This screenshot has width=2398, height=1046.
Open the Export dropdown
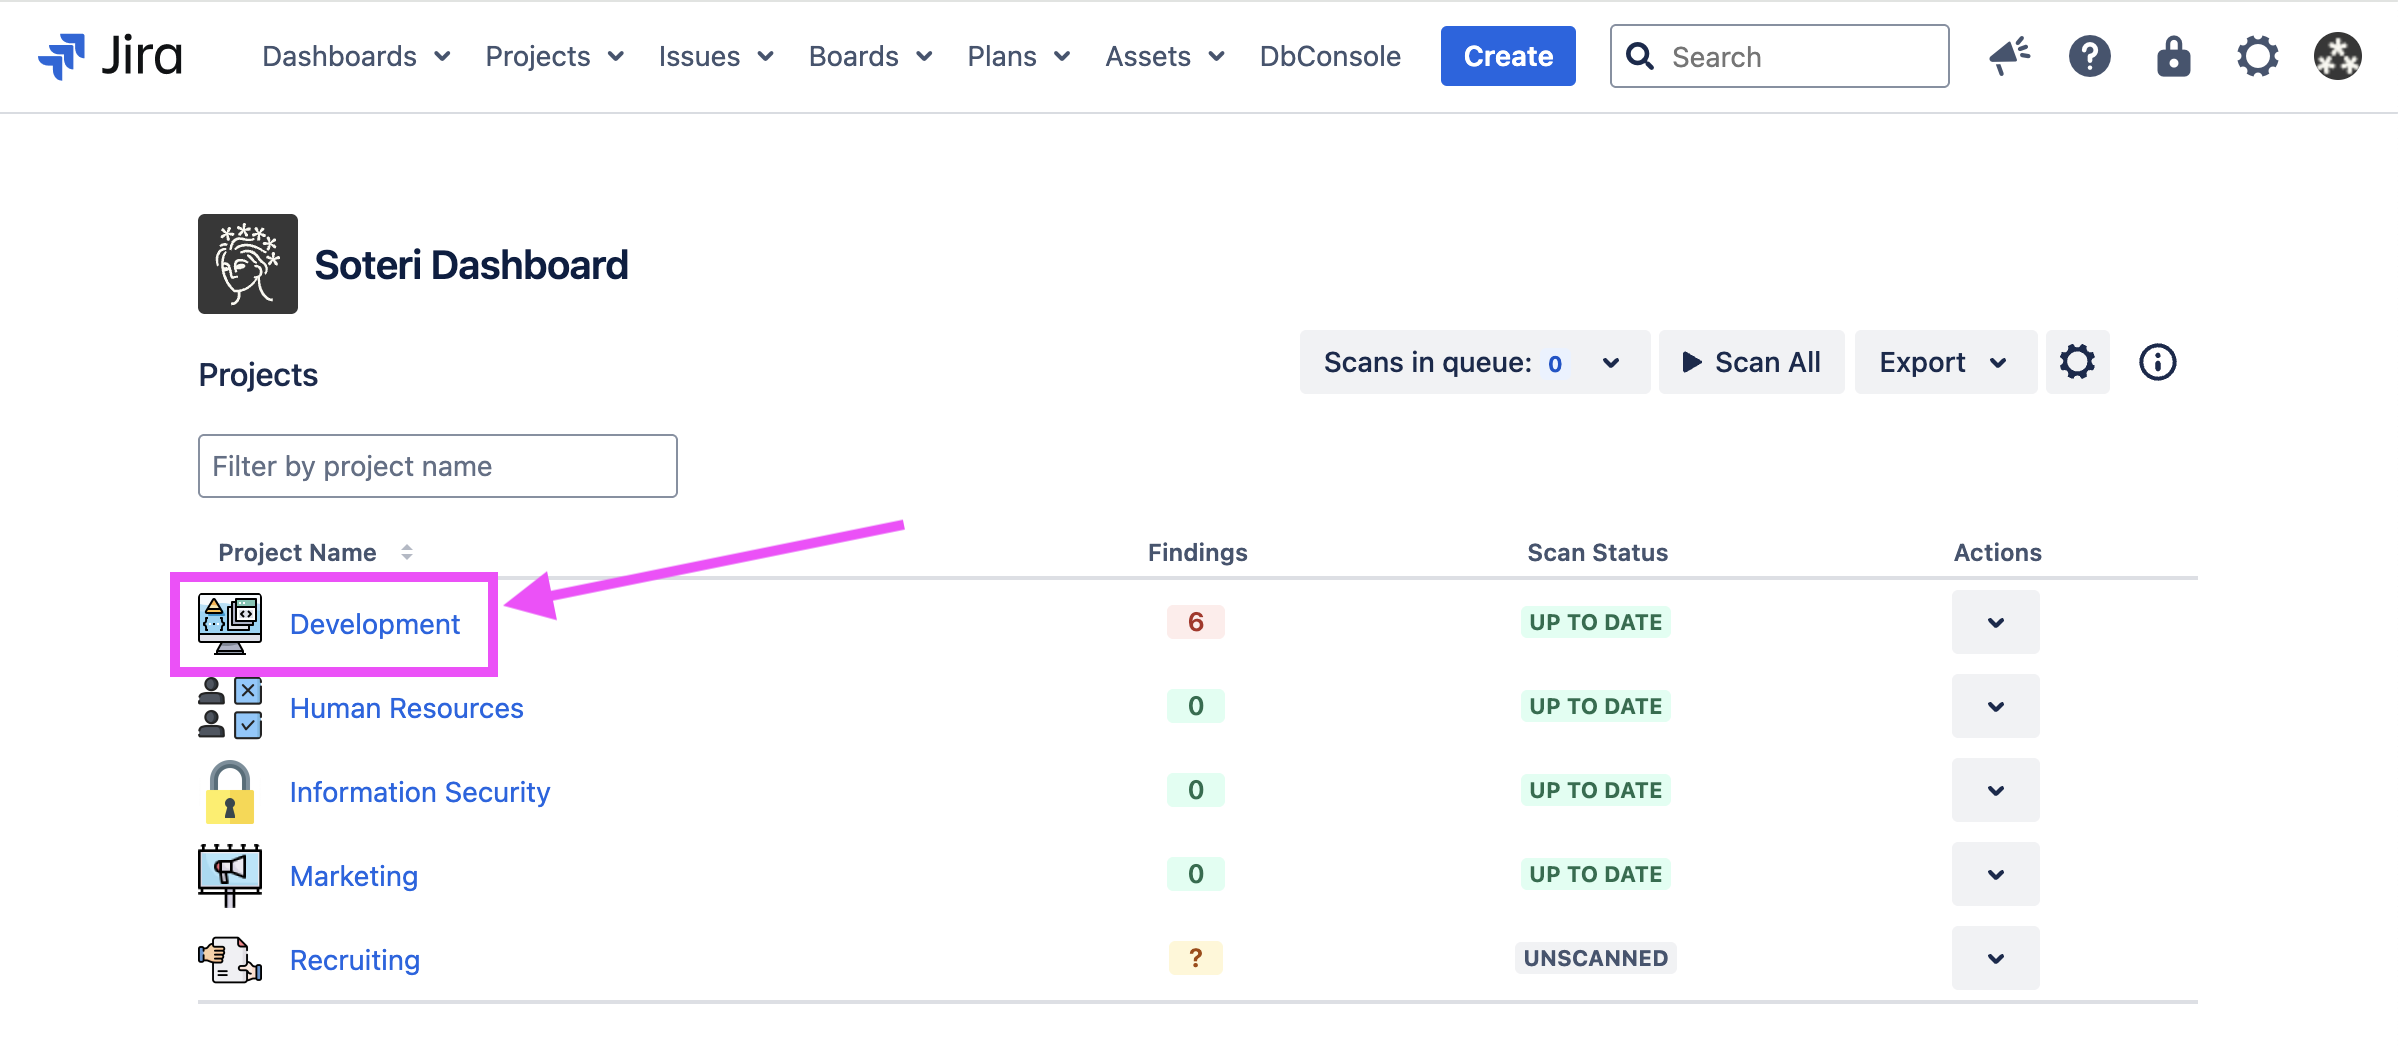click(x=1944, y=362)
